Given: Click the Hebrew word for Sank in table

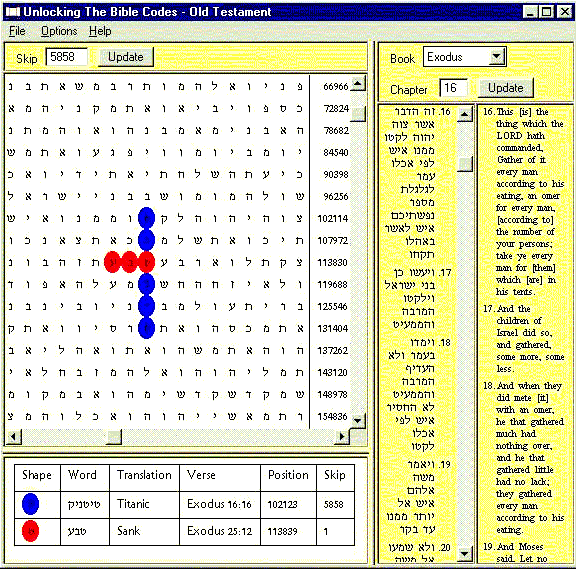Looking at the screenshot, I should coord(77,531).
